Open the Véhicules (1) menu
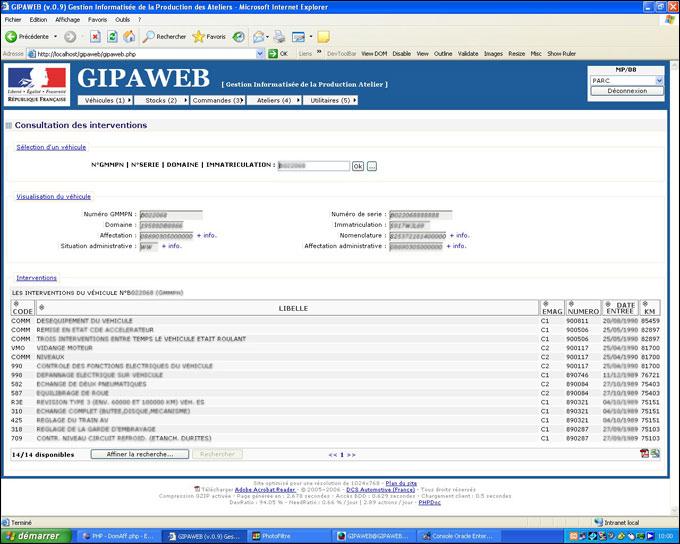The width and height of the screenshot is (680, 544). click(105, 101)
